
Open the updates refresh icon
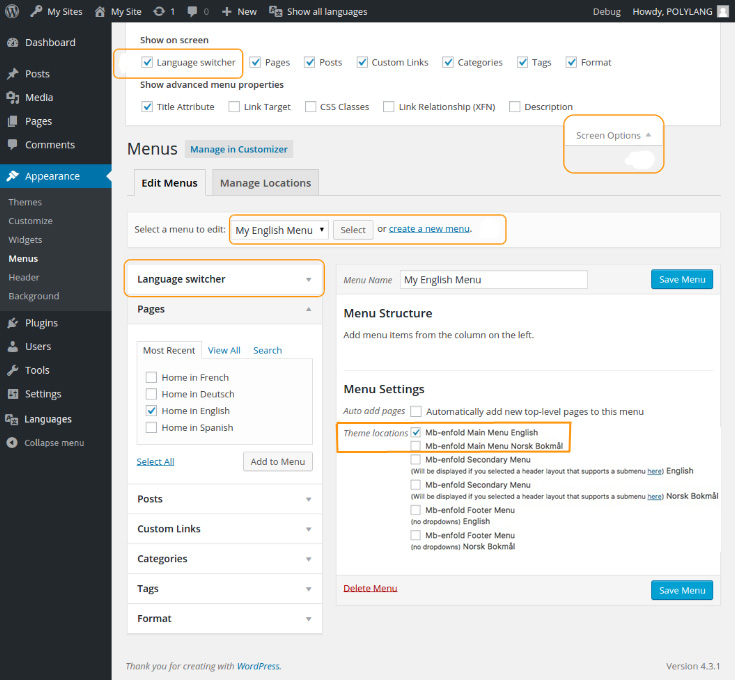[159, 11]
